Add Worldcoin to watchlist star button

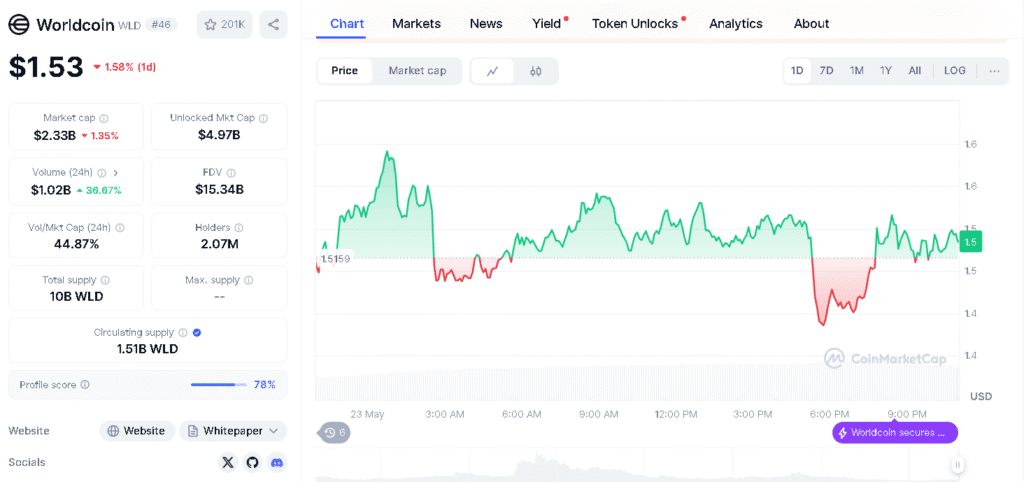pyautogui.click(x=224, y=25)
